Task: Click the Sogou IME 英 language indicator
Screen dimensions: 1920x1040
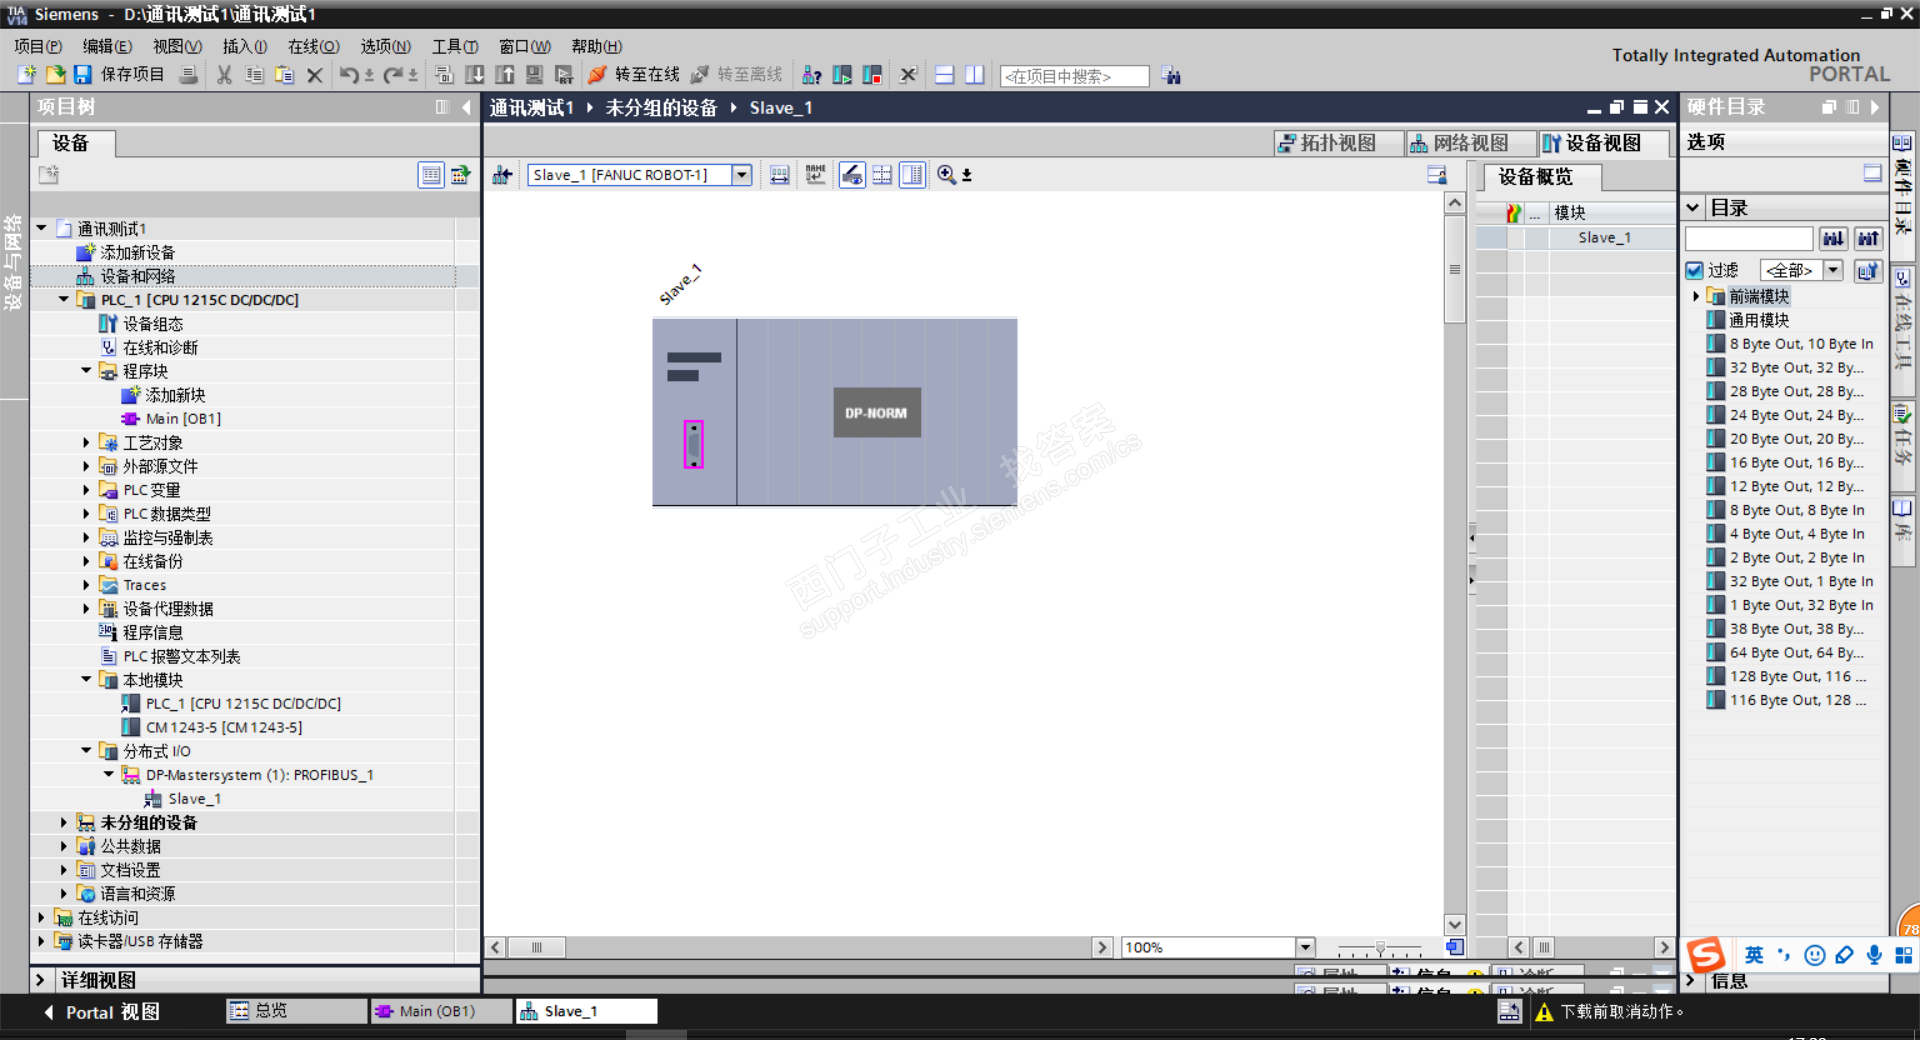Action: (1754, 955)
